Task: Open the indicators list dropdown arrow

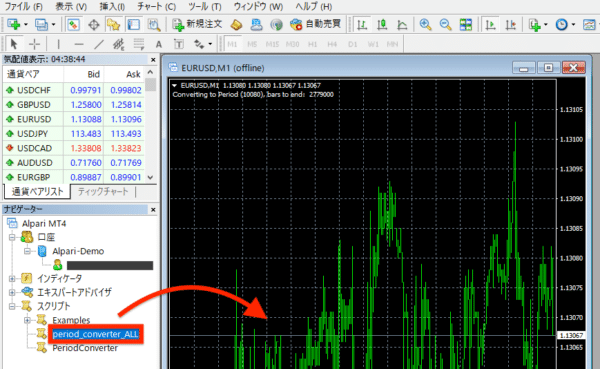Action: pyautogui.click(x=546, y=24)
